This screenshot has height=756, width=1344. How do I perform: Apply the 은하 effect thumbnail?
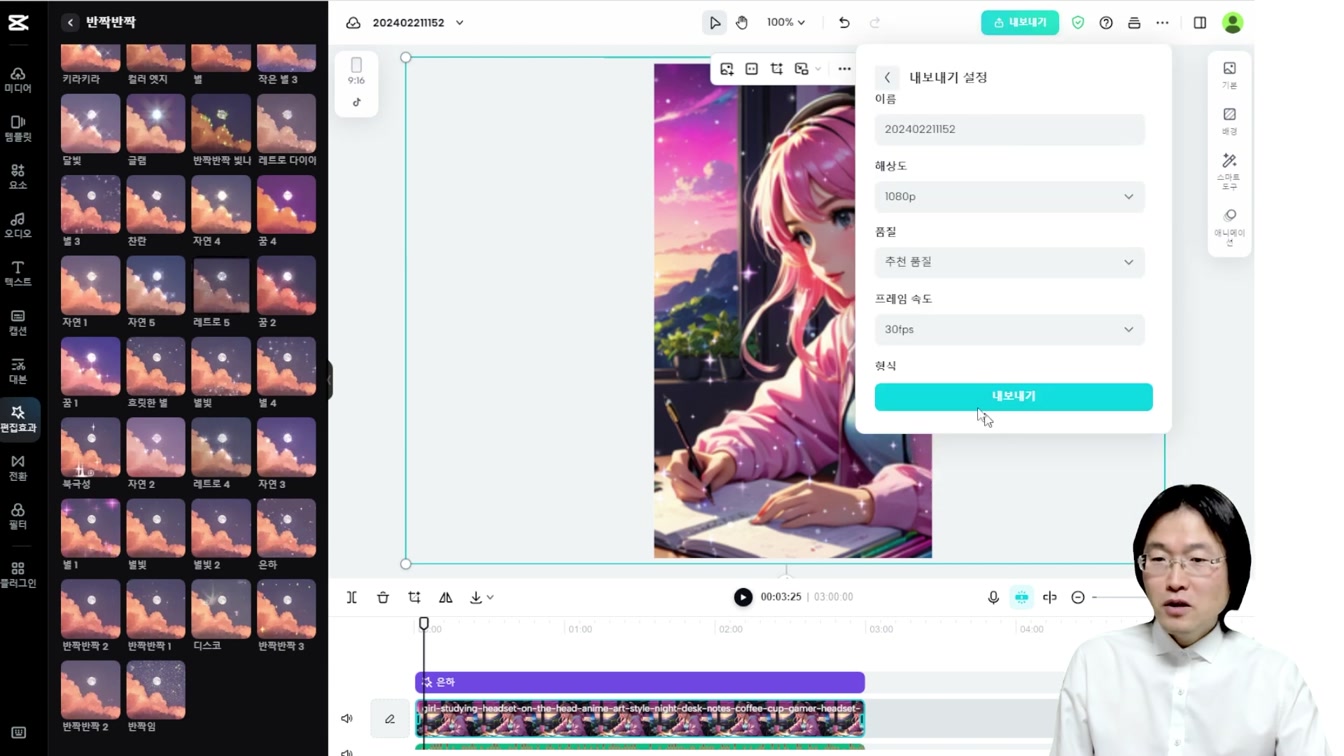pyautogui.click(x=287, y=529)
